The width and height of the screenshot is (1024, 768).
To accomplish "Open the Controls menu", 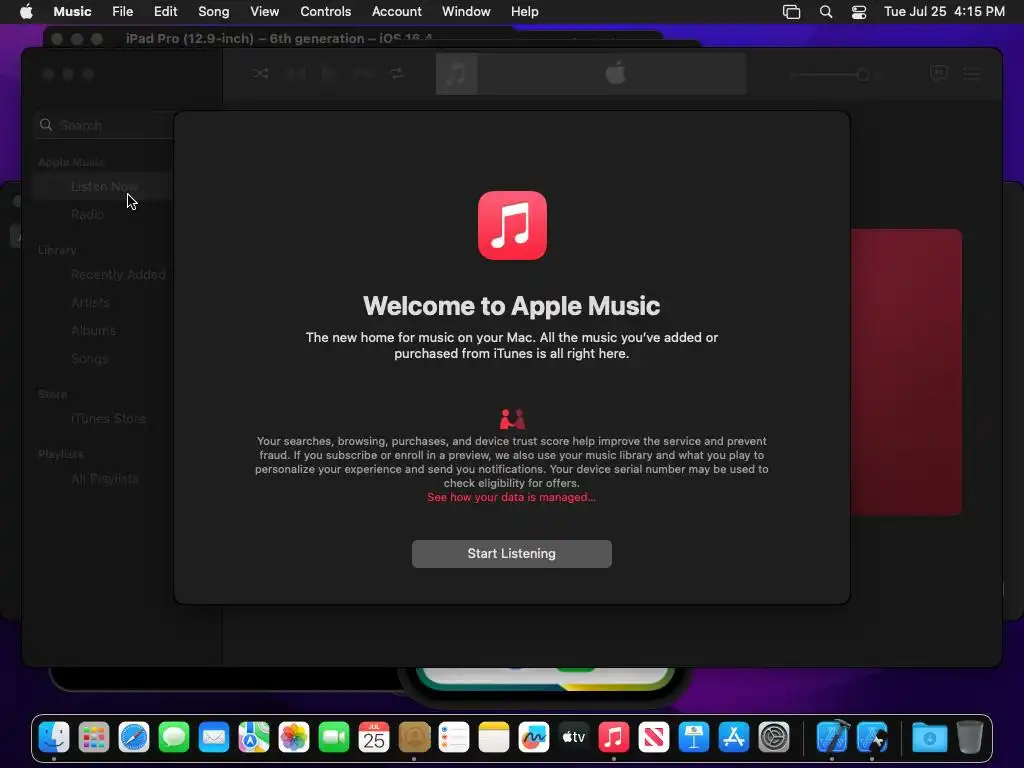I will [x=325, y=12].
